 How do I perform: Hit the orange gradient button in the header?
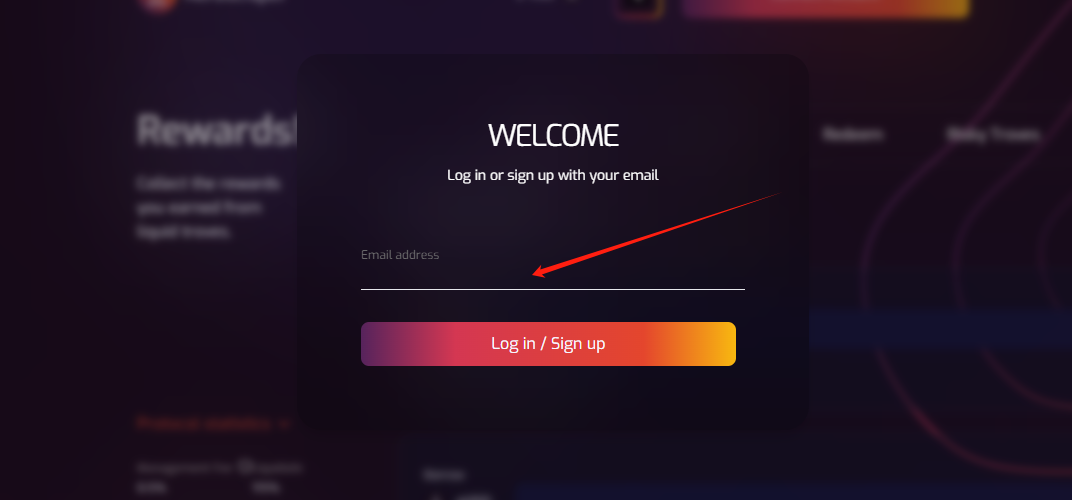825,7
